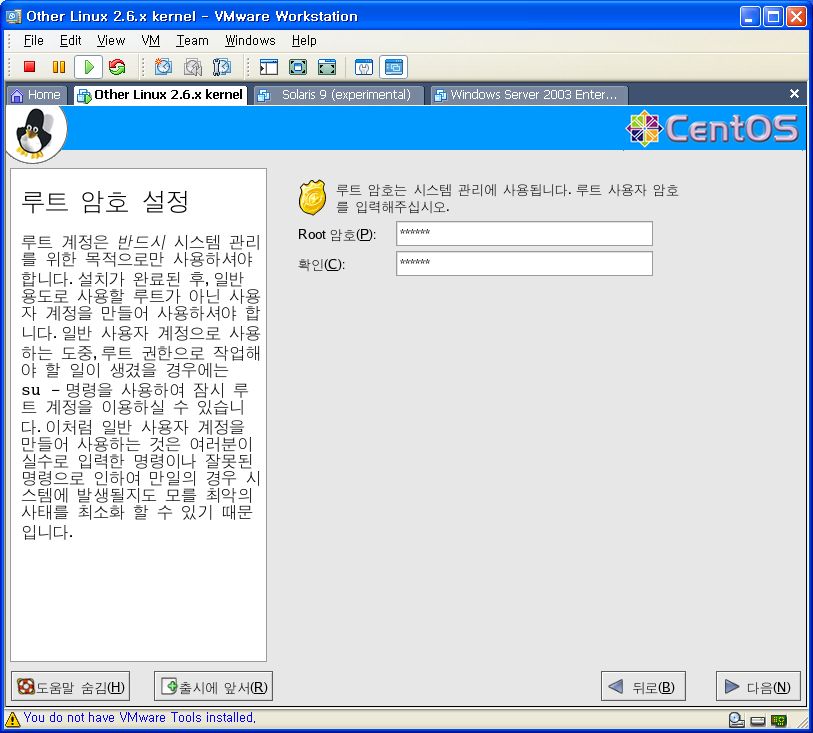Enter full screen mode via toolbar icon
Viewport: 813px width, 733px height.
[x=297, y=67]
